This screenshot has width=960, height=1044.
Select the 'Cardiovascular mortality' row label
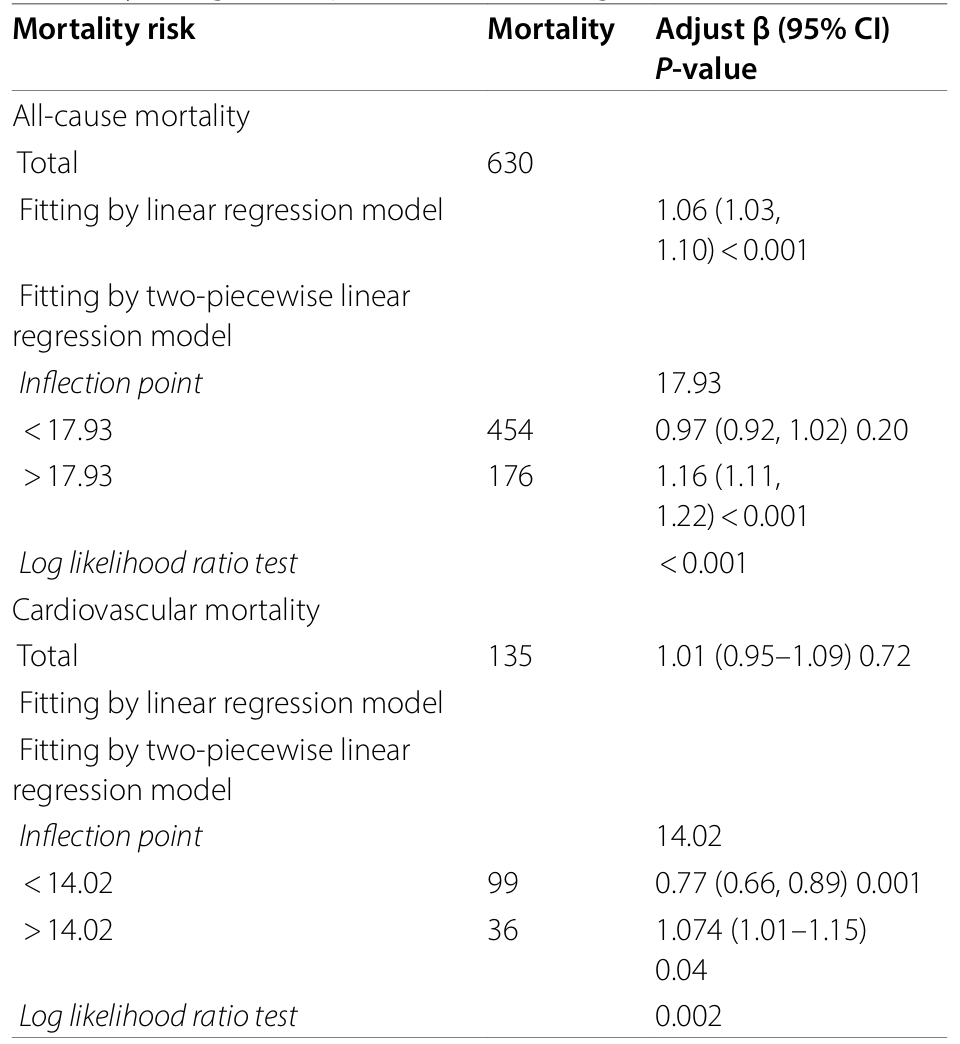(166, 609)
